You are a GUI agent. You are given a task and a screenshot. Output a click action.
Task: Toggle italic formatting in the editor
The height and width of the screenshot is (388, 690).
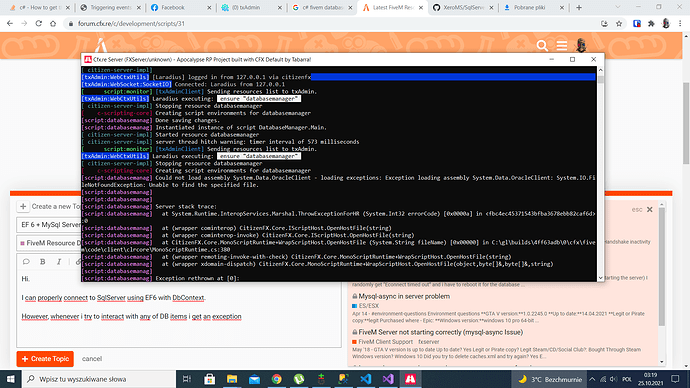tap(59, 261)
